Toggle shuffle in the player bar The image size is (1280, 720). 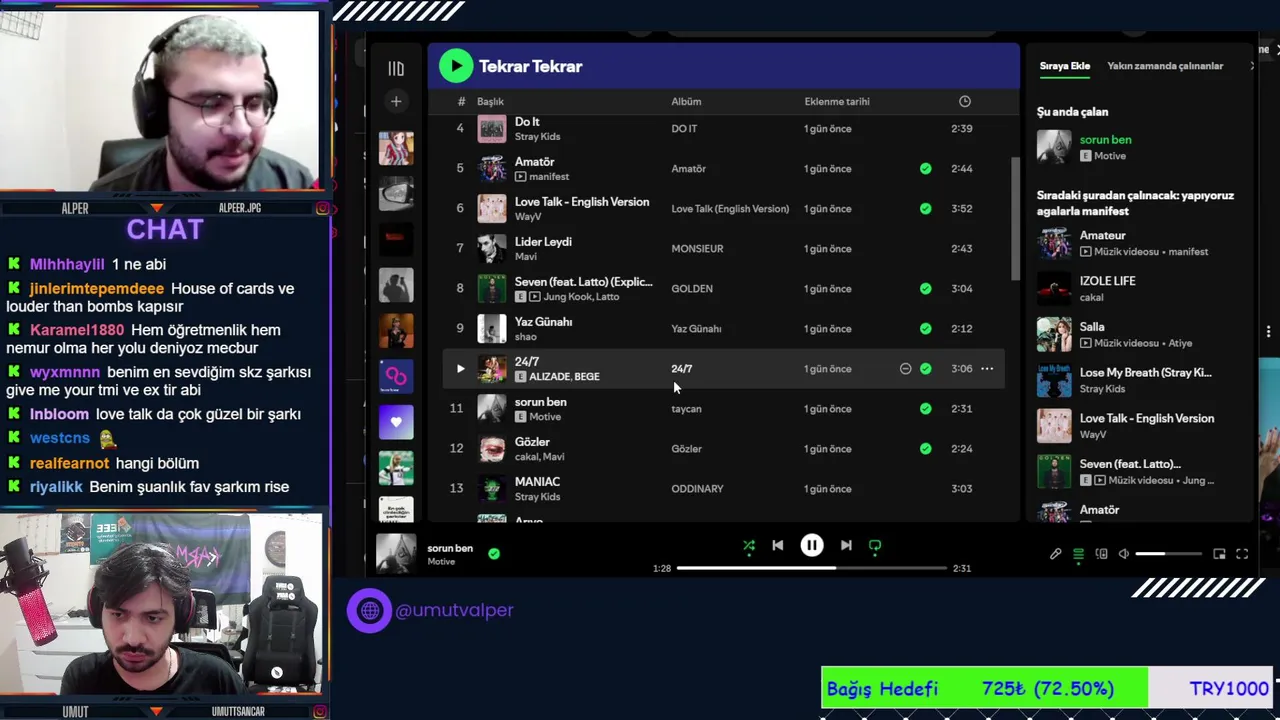(x=749, y=545)
